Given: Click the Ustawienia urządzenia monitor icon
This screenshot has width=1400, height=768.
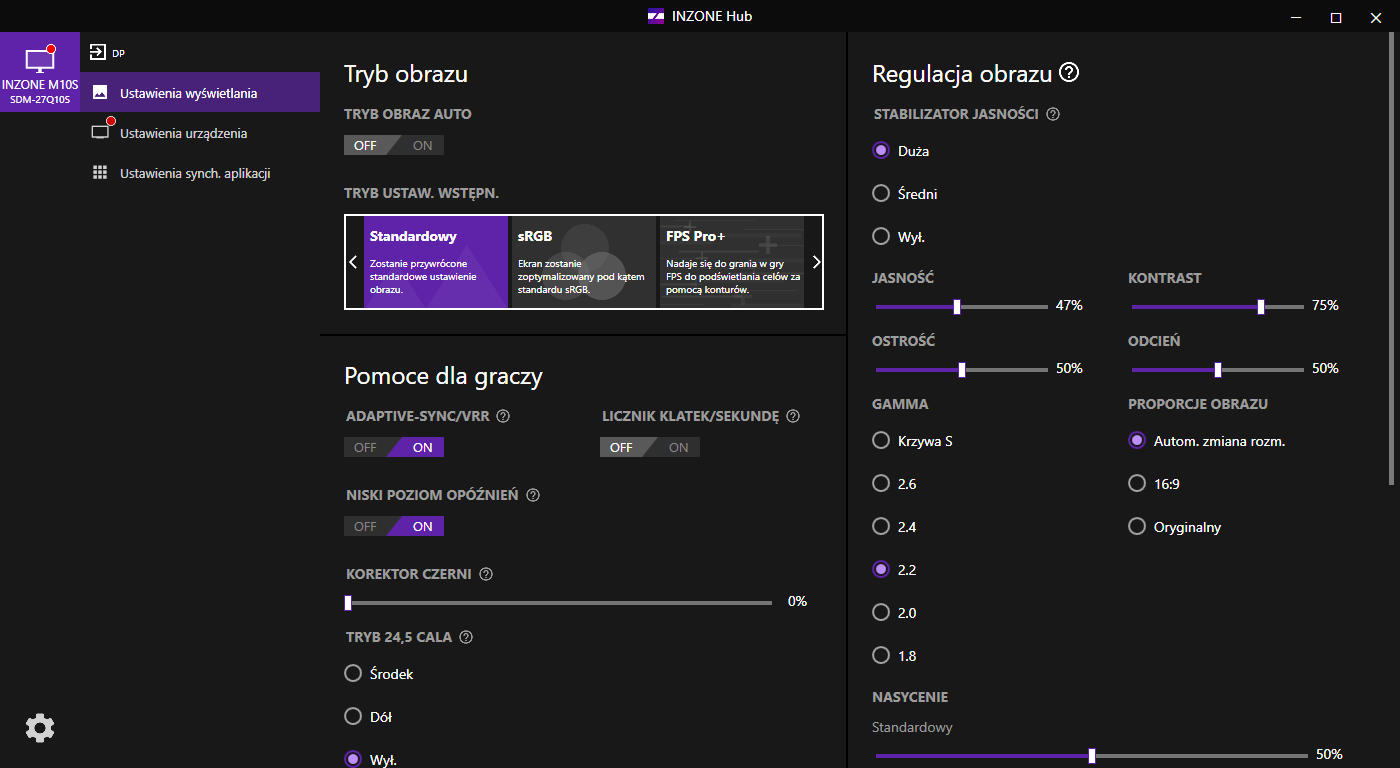Looking at the screenshot, I should point(100,132).
